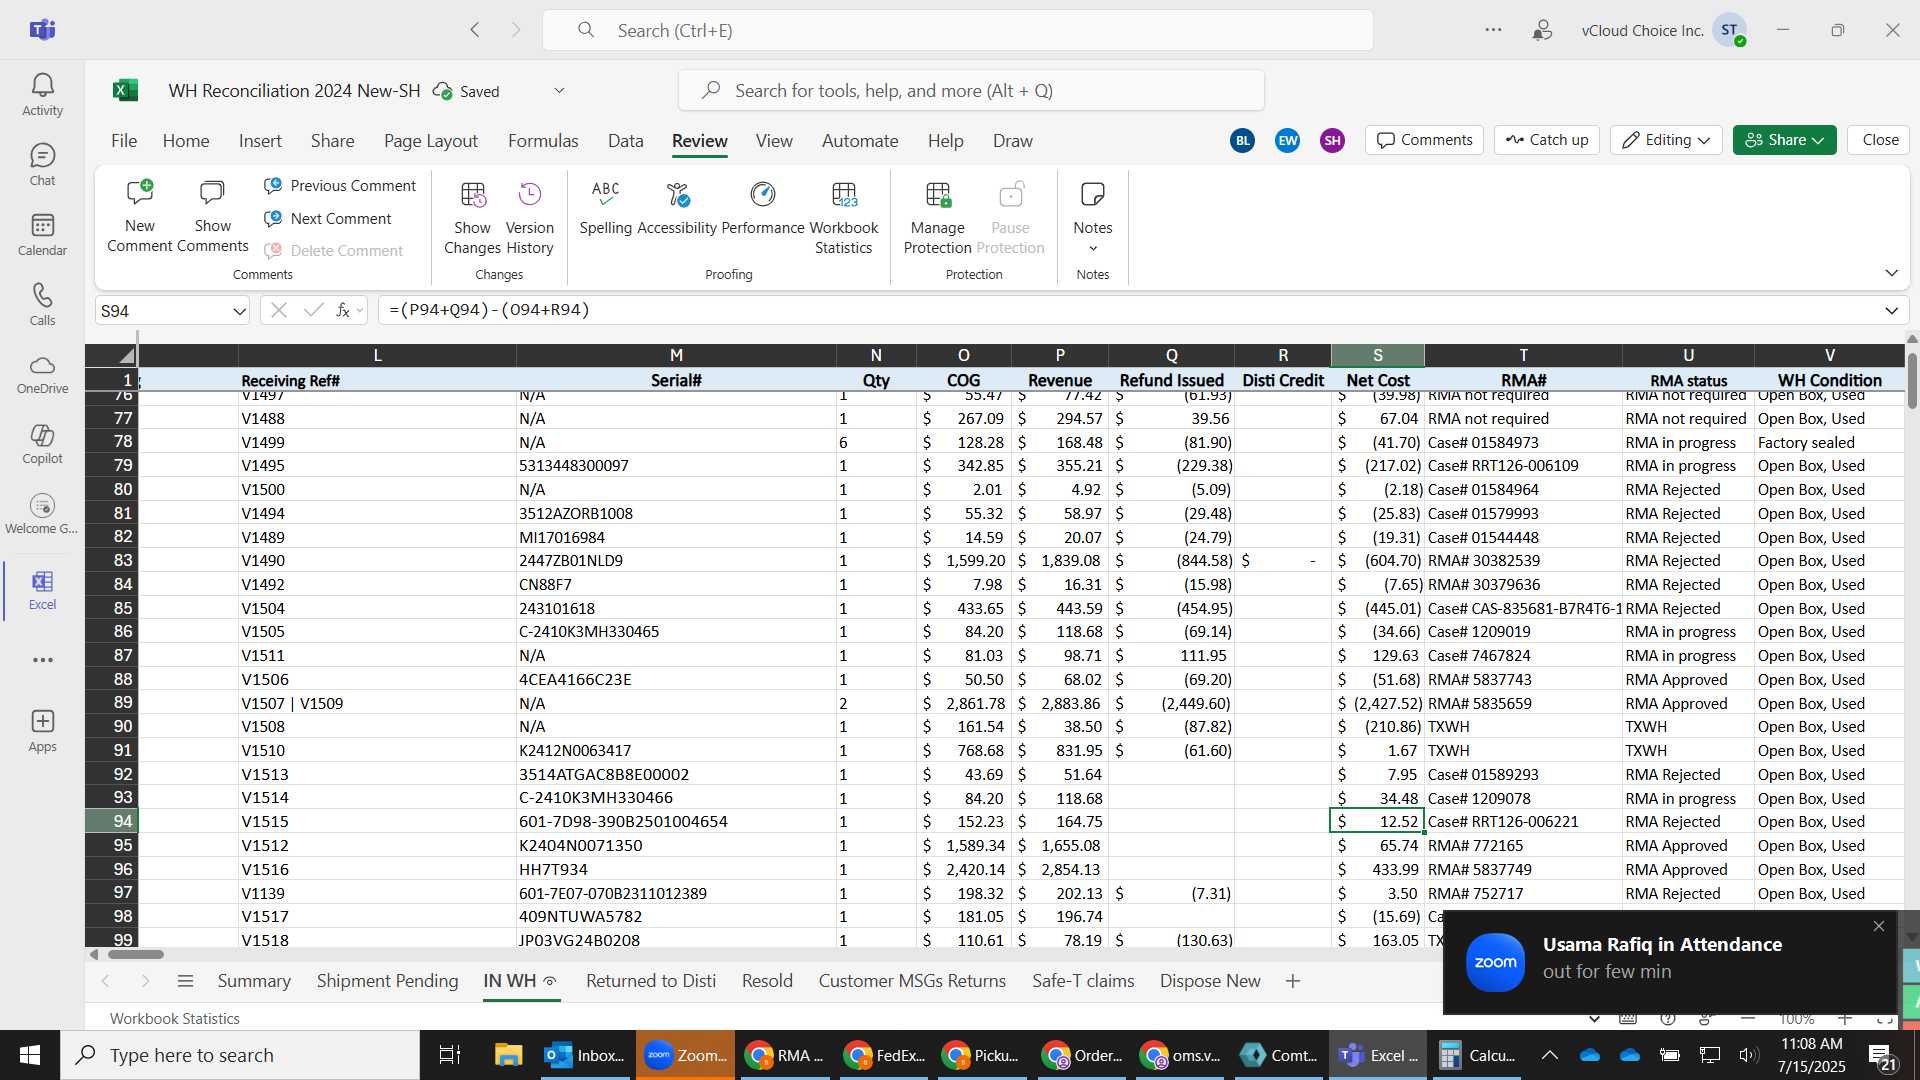Open Outlook Inbox from taskbar
Screen dimensions: 1920x1080
click(x=584, y=1055)
